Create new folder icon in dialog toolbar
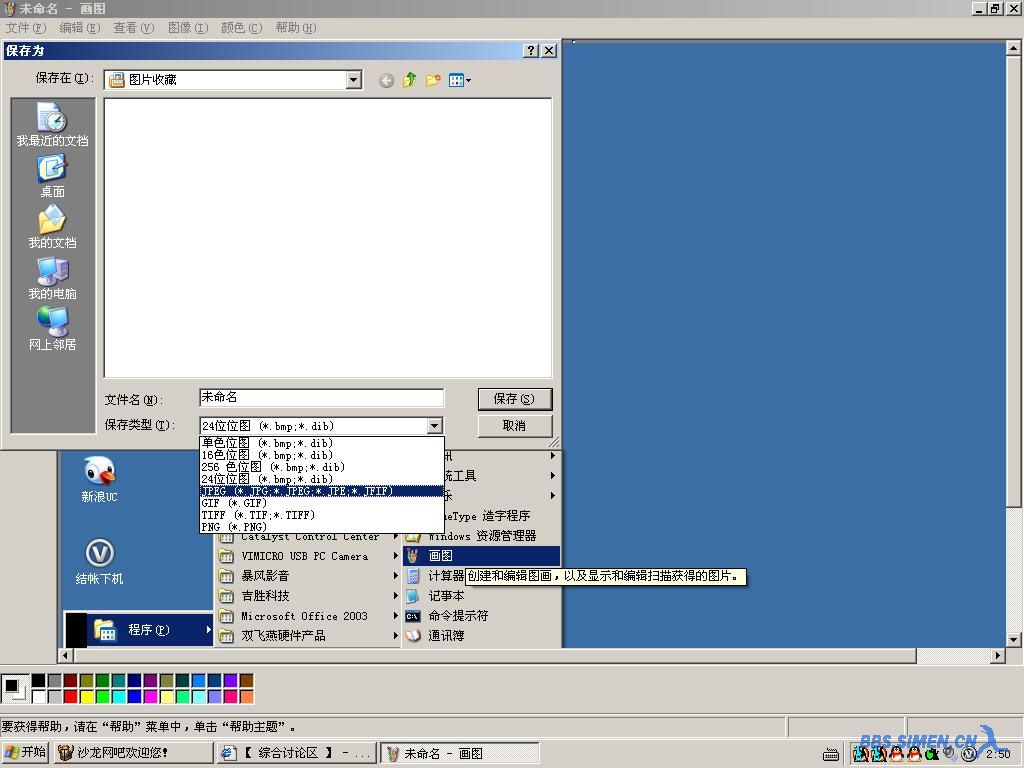 coord(432,80)
